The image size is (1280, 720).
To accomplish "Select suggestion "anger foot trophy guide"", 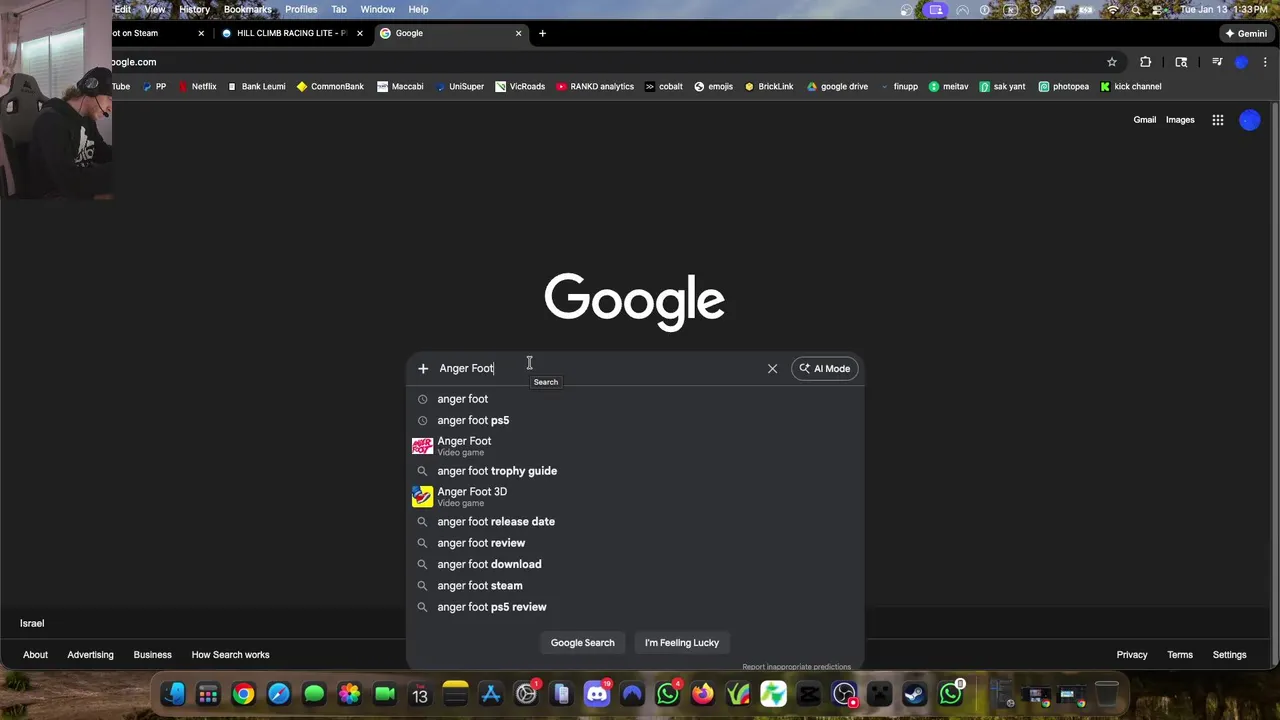I will tap(635, 471).
